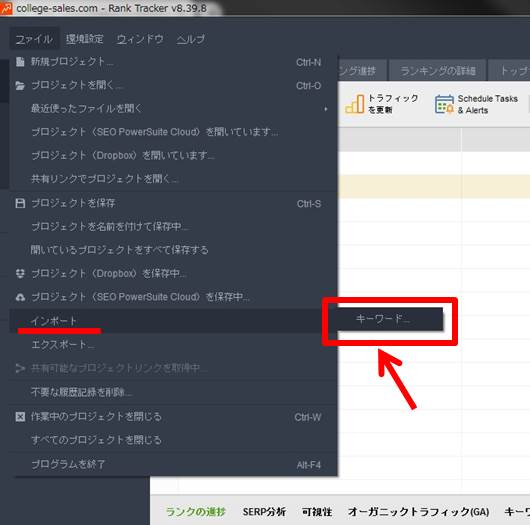Choose 新規プロジェクト menu entry
The image size is (530, 525).
173,62
